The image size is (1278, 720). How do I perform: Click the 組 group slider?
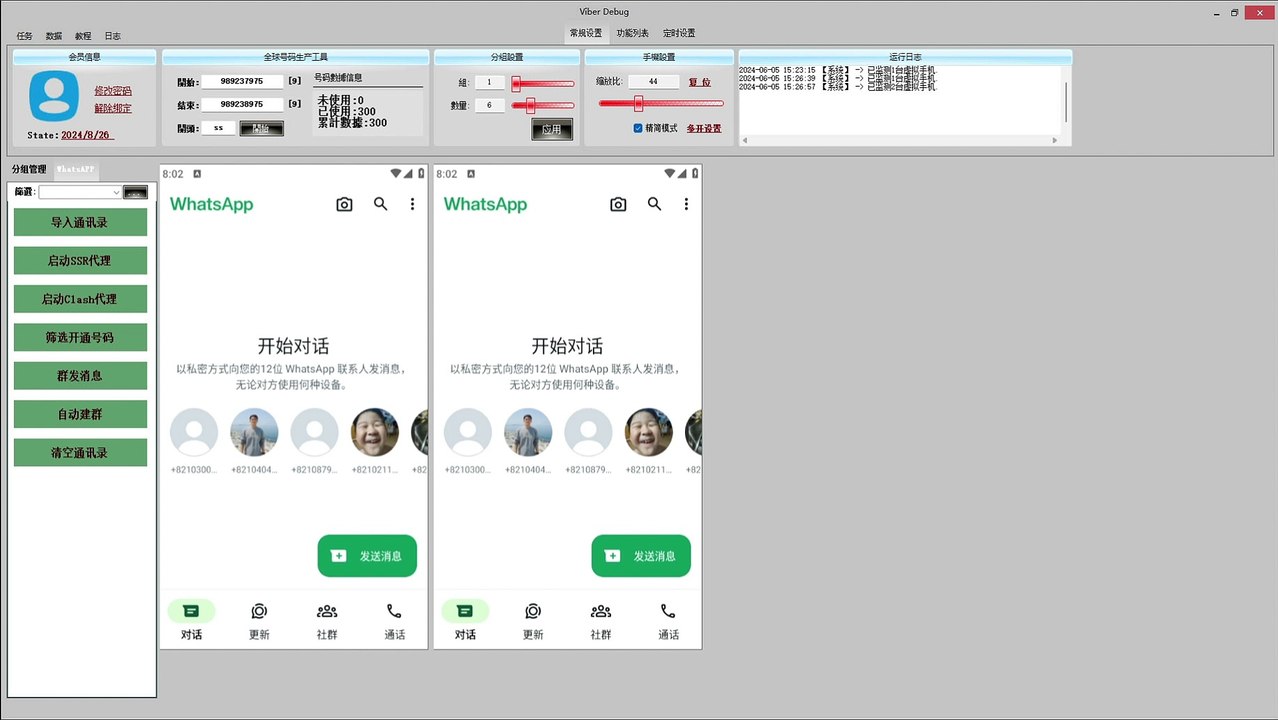click(x=543, y=84)
